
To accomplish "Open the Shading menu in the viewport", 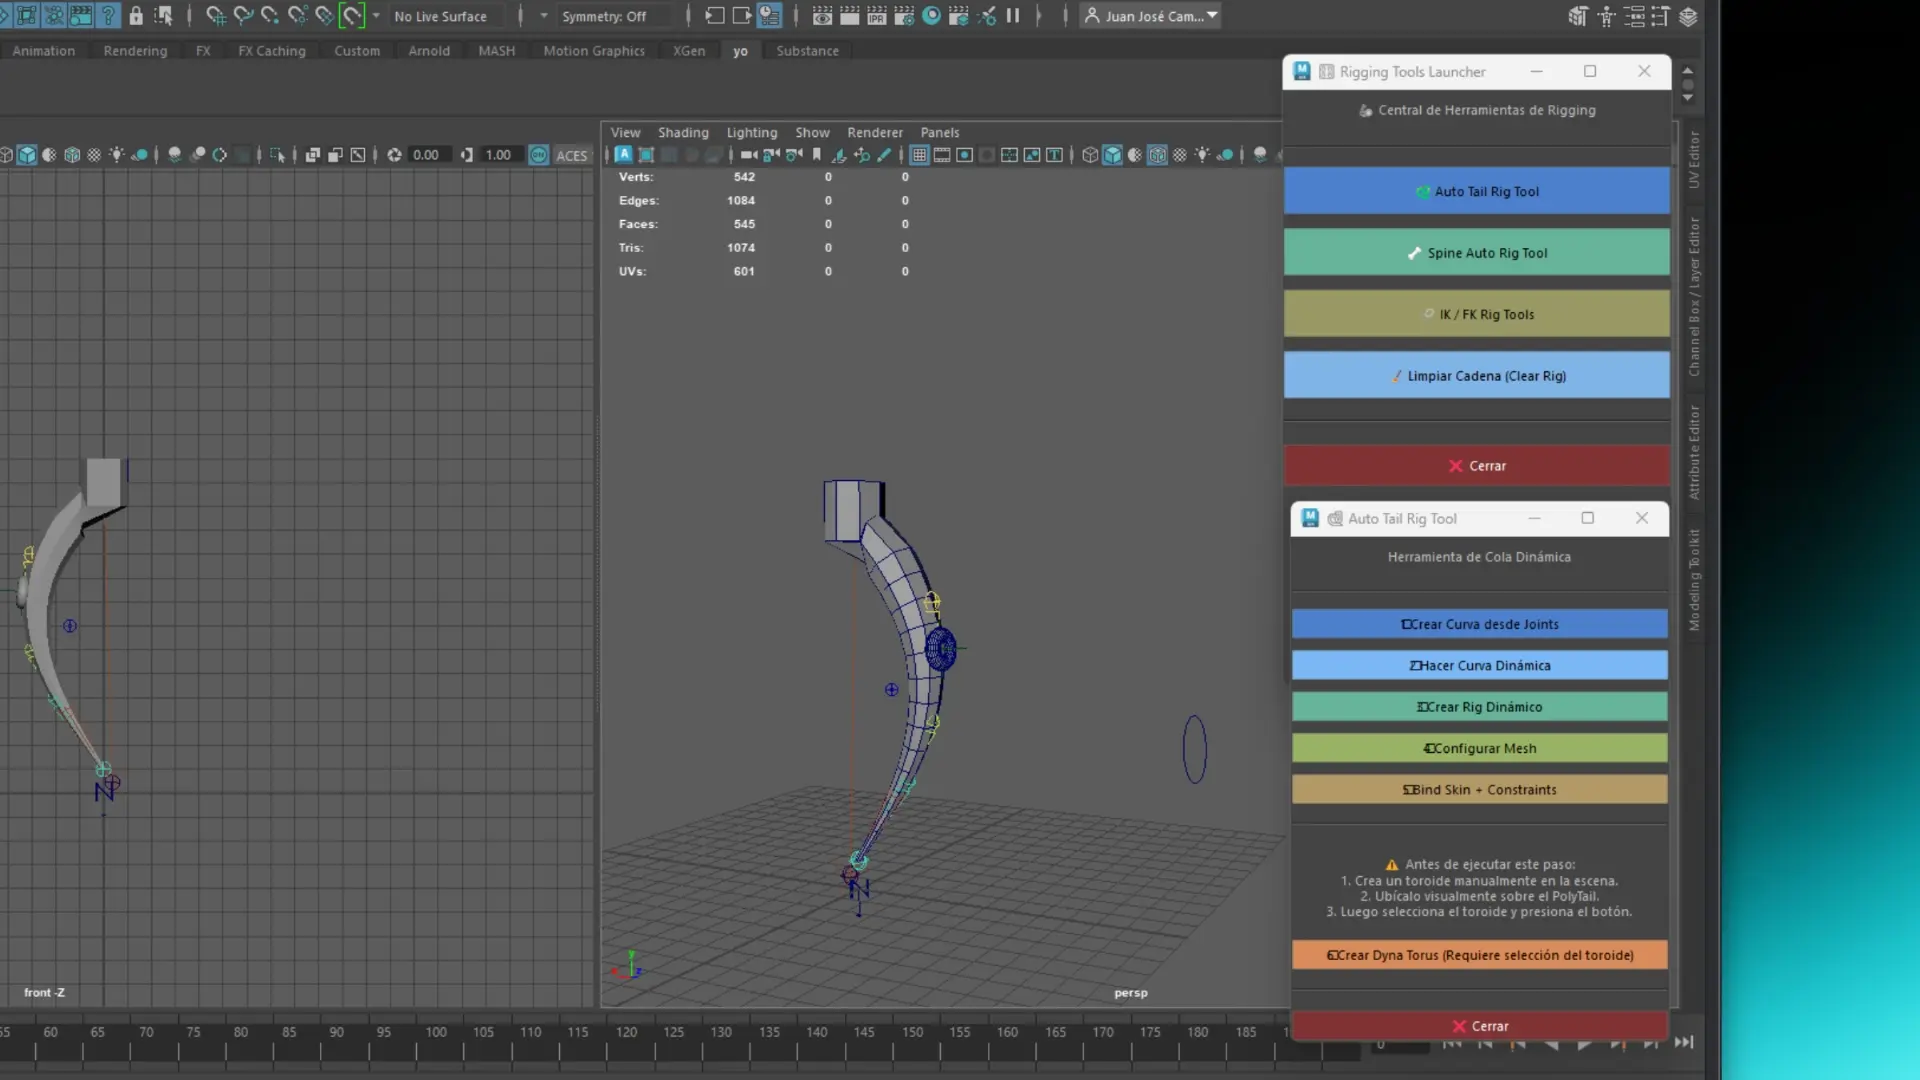I will click(683, 132).
